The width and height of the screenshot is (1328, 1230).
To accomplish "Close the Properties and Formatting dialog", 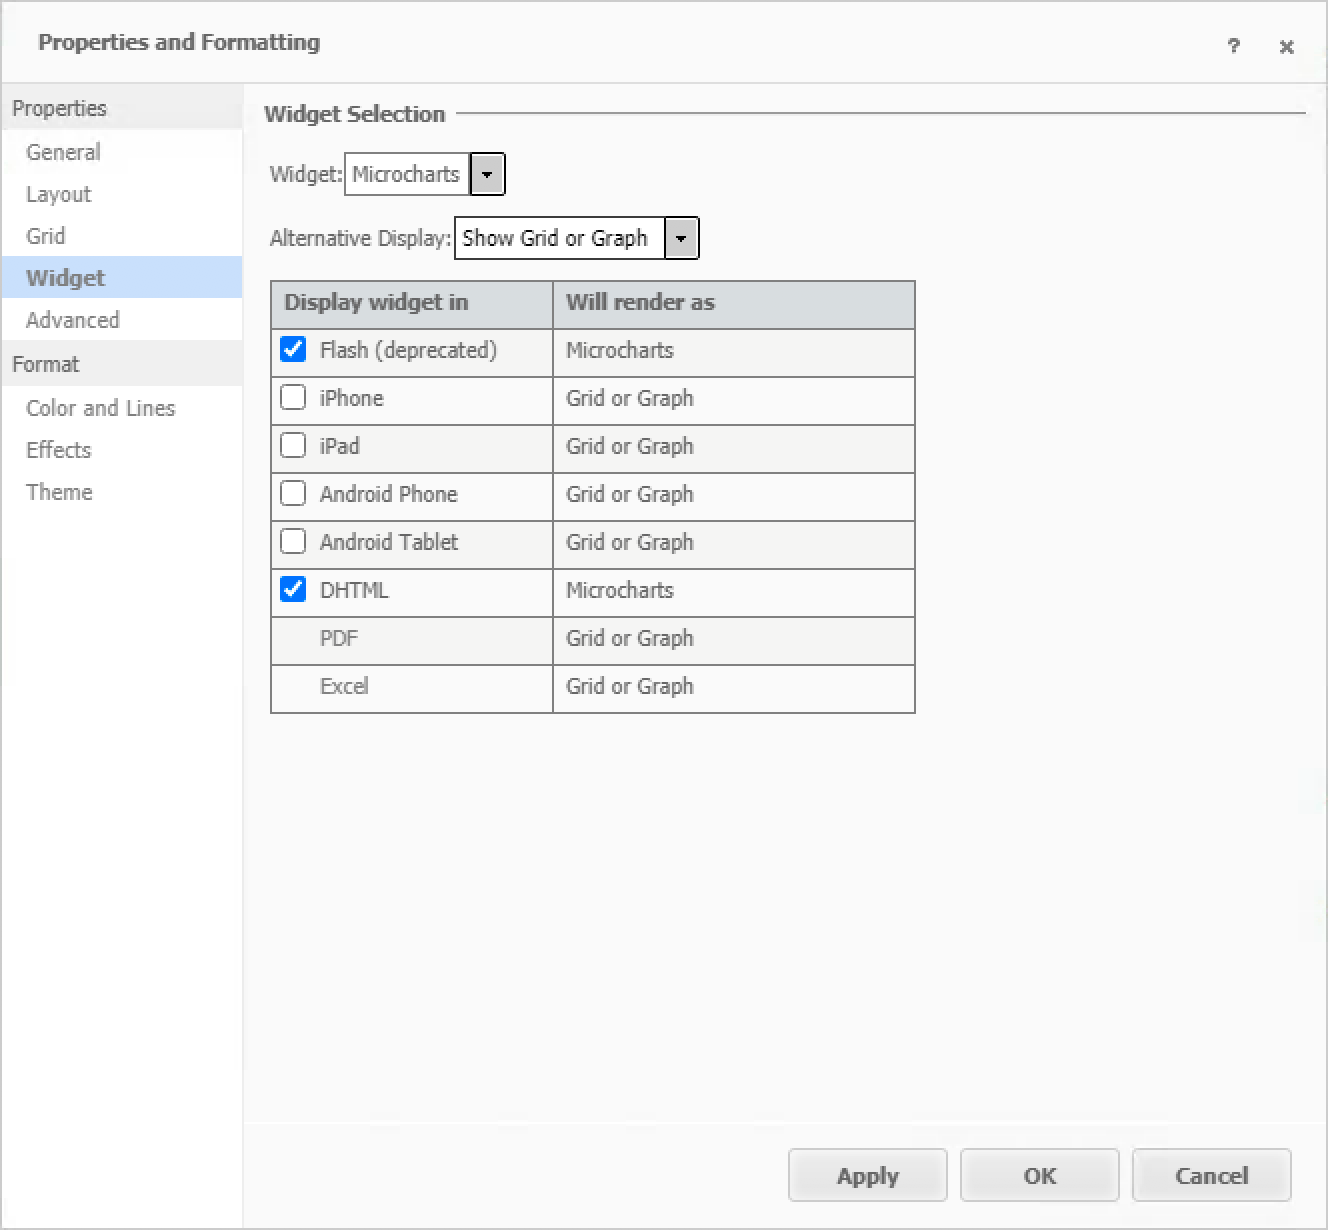I will pos(1286,47).
